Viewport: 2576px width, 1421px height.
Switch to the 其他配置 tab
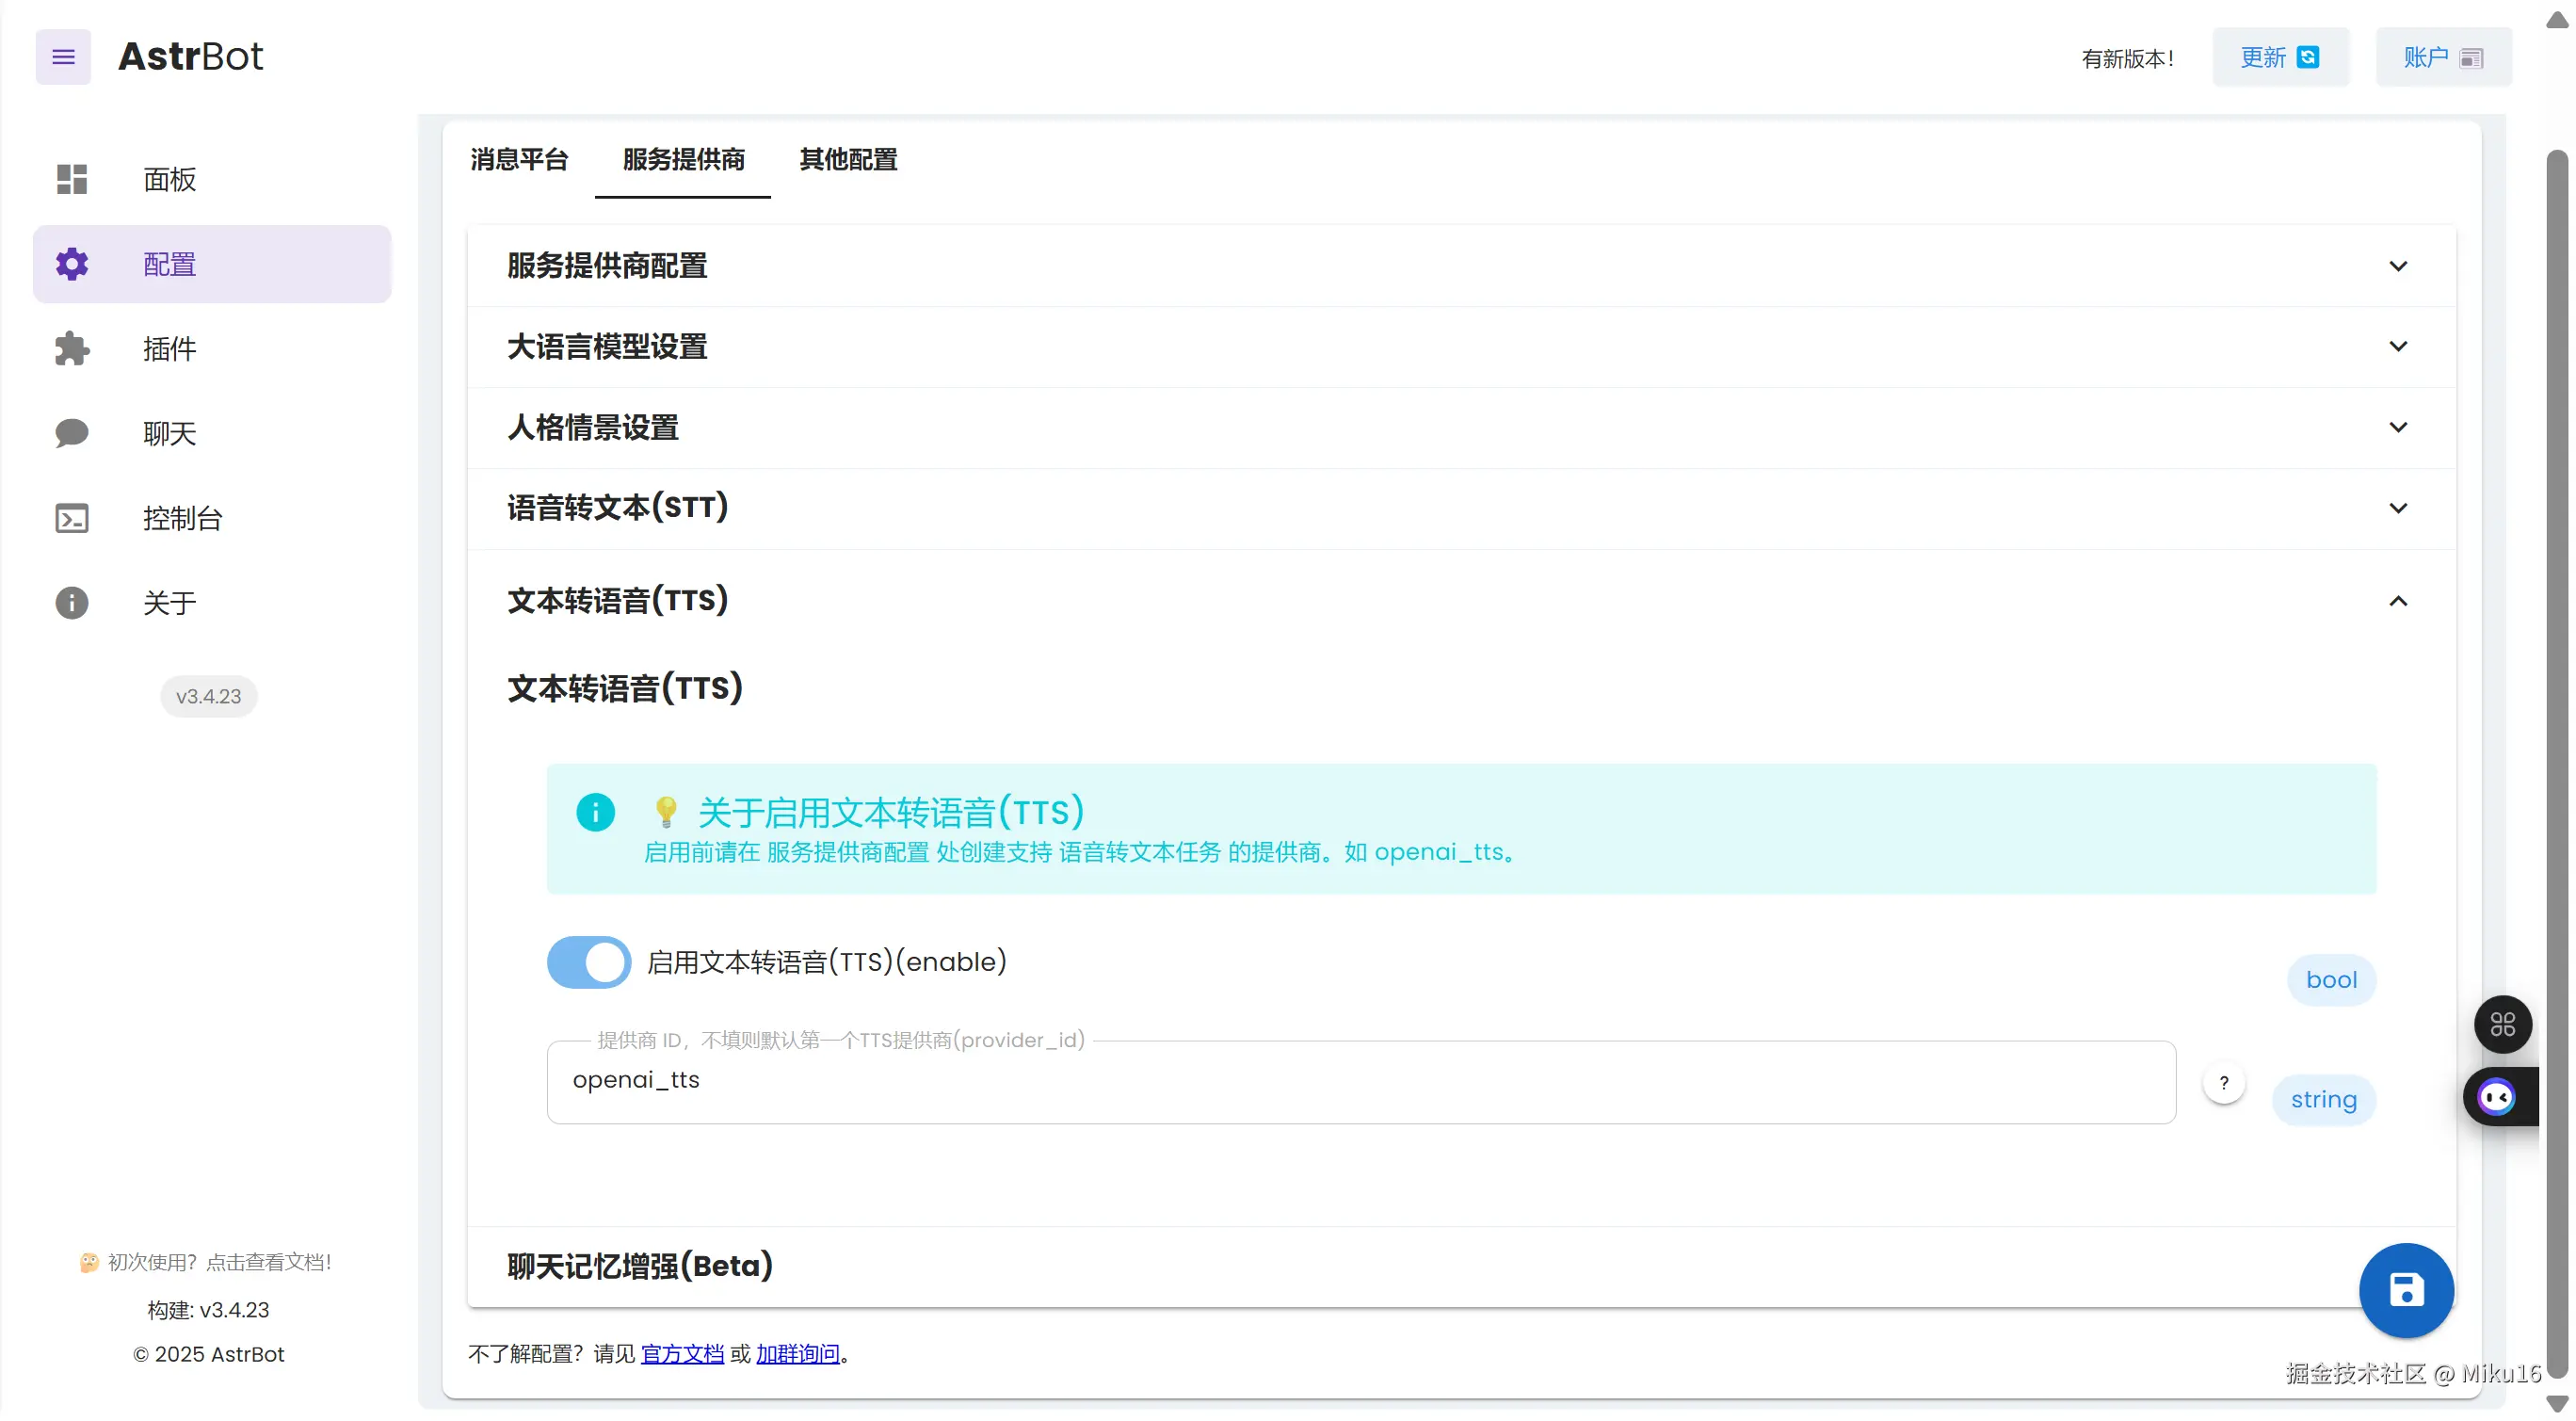(x=848, y=160)
